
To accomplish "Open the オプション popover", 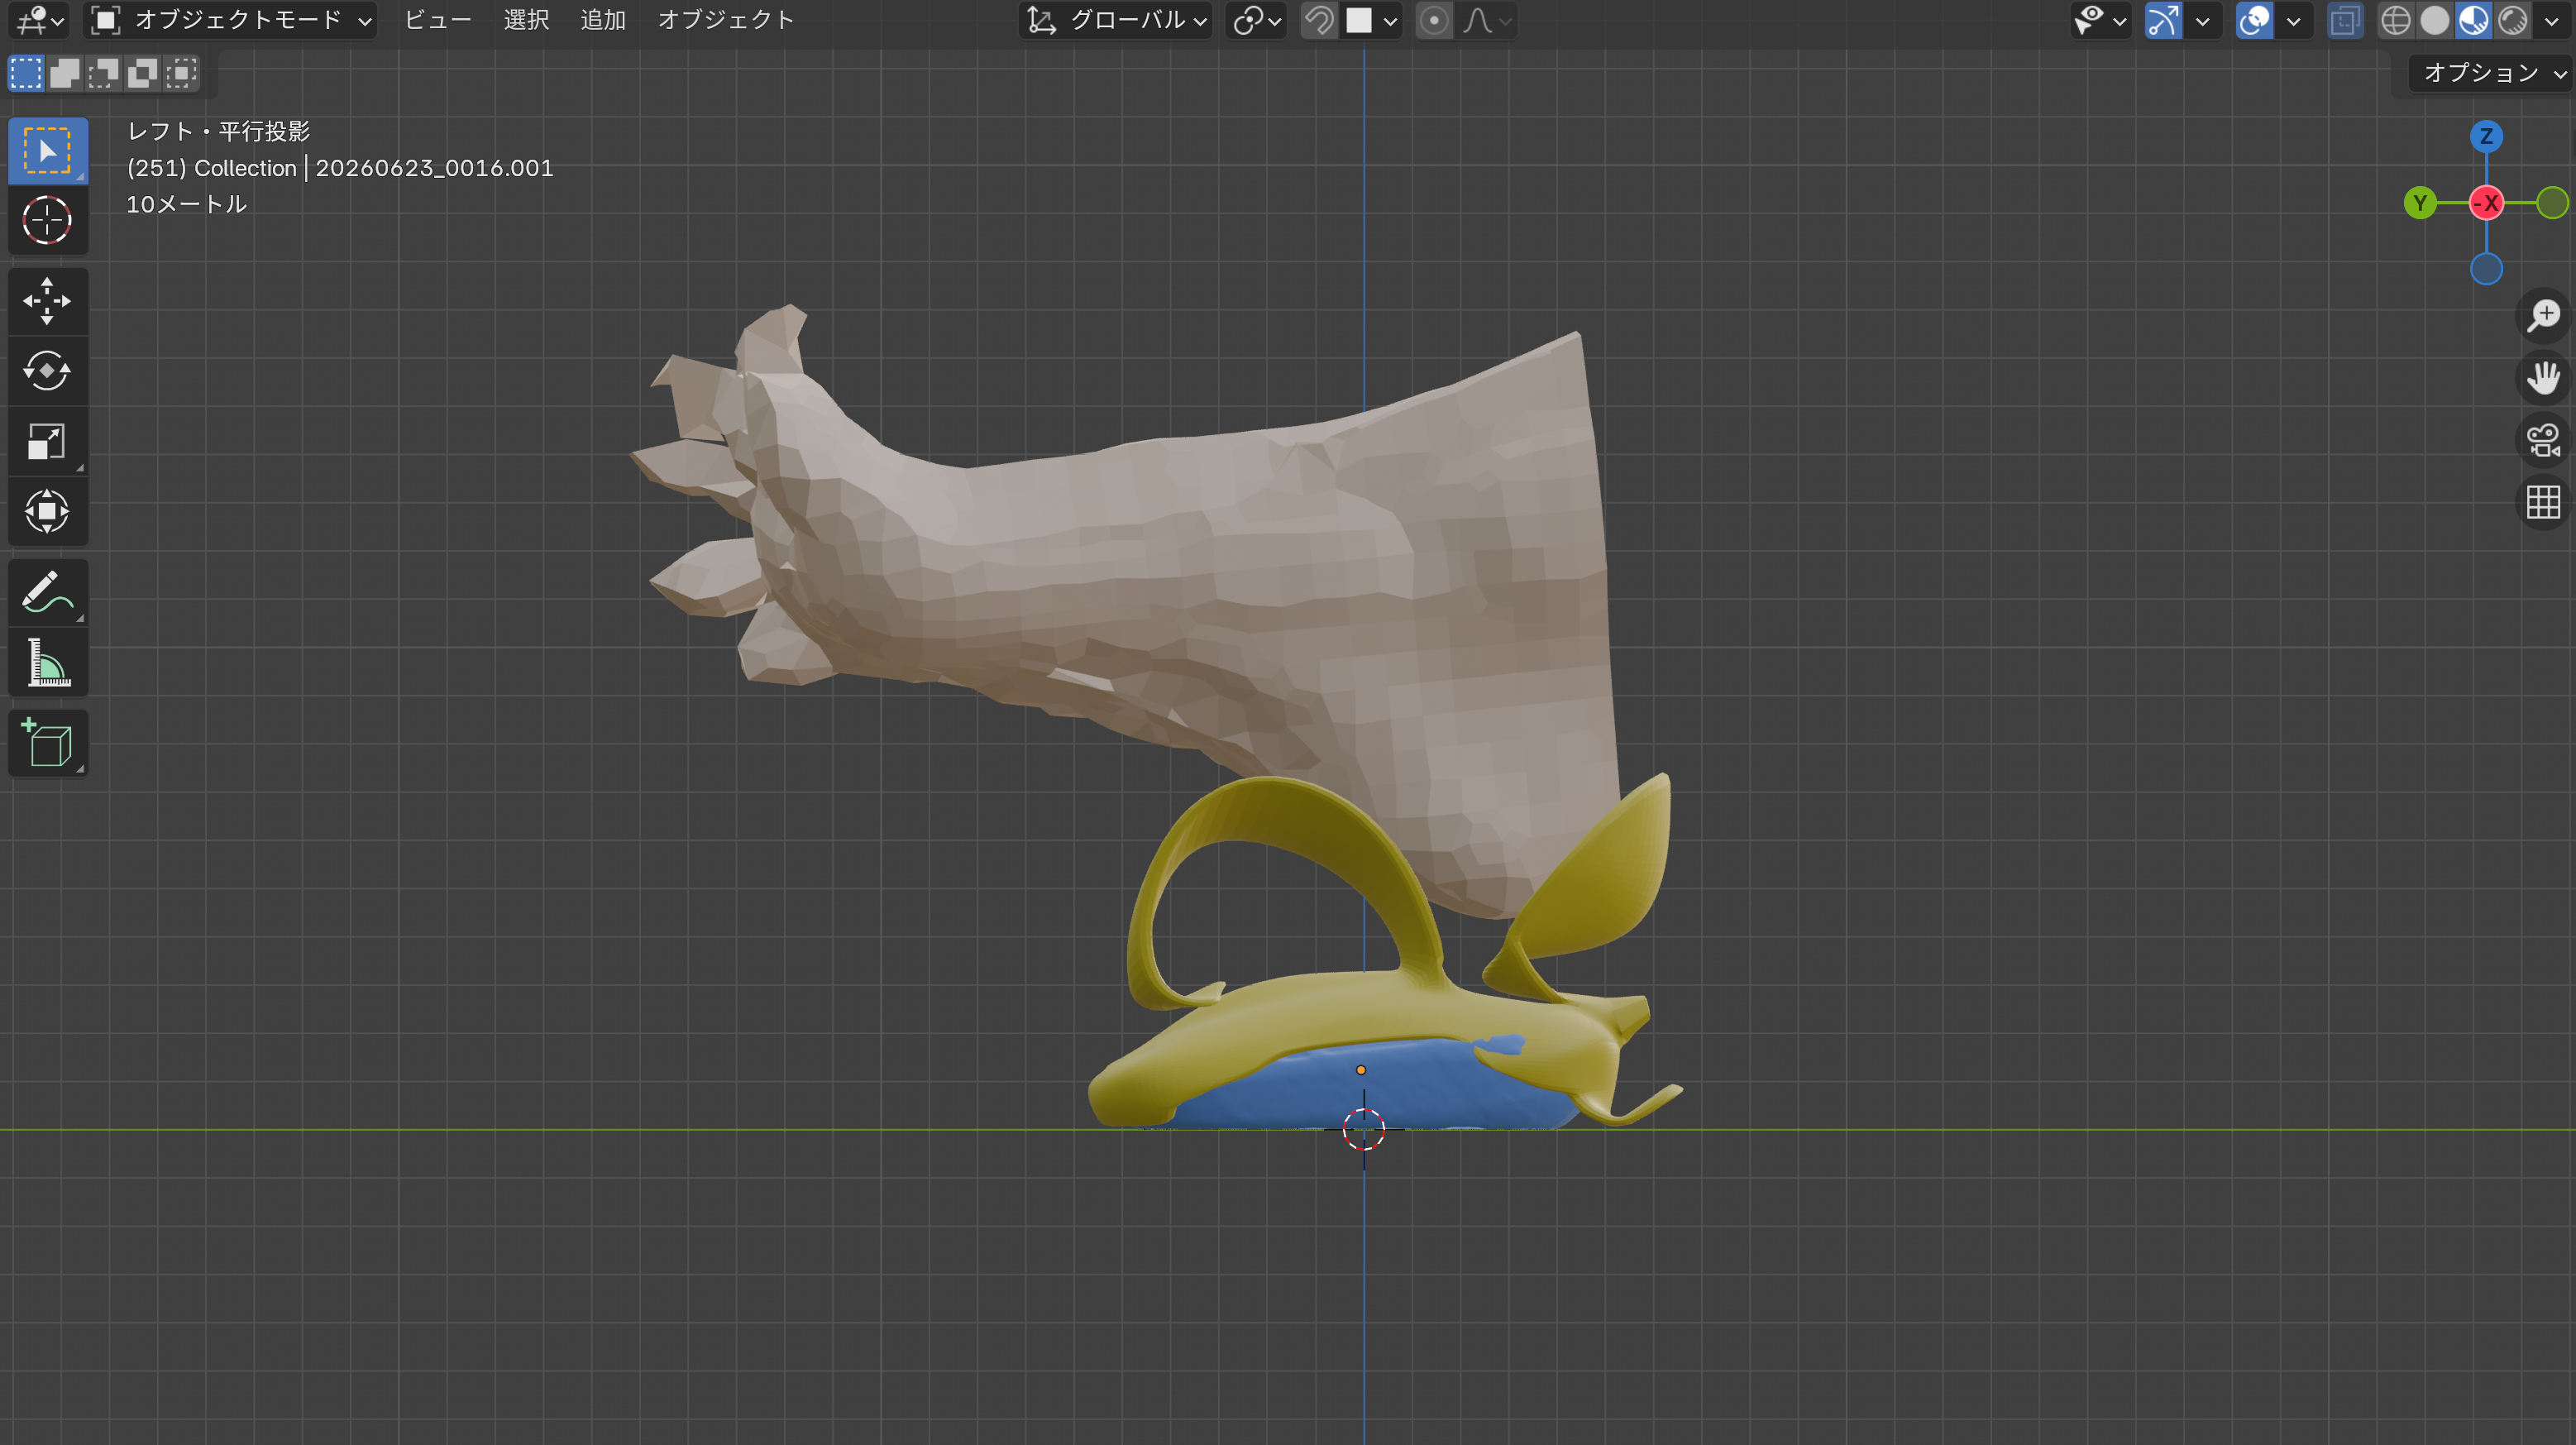I will (2492, 73).
